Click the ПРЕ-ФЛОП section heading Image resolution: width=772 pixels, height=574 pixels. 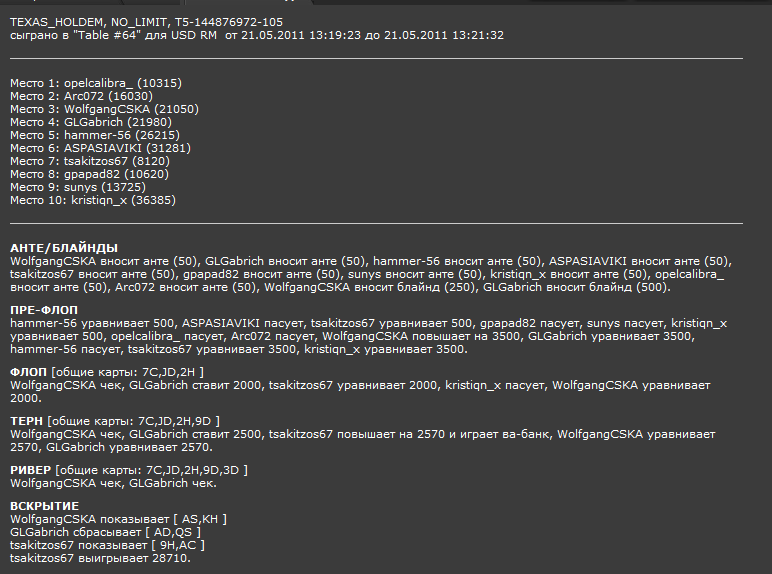(x=44, y=310)
